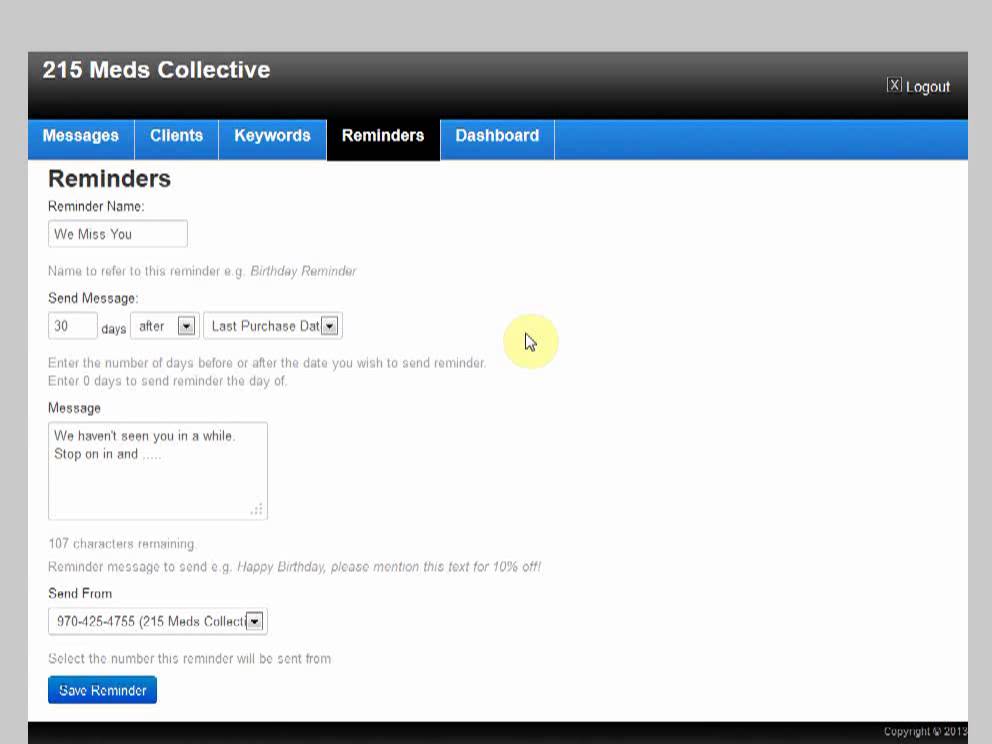Switch to the Clients tab

pyautogui.click(x=176, y=136)
